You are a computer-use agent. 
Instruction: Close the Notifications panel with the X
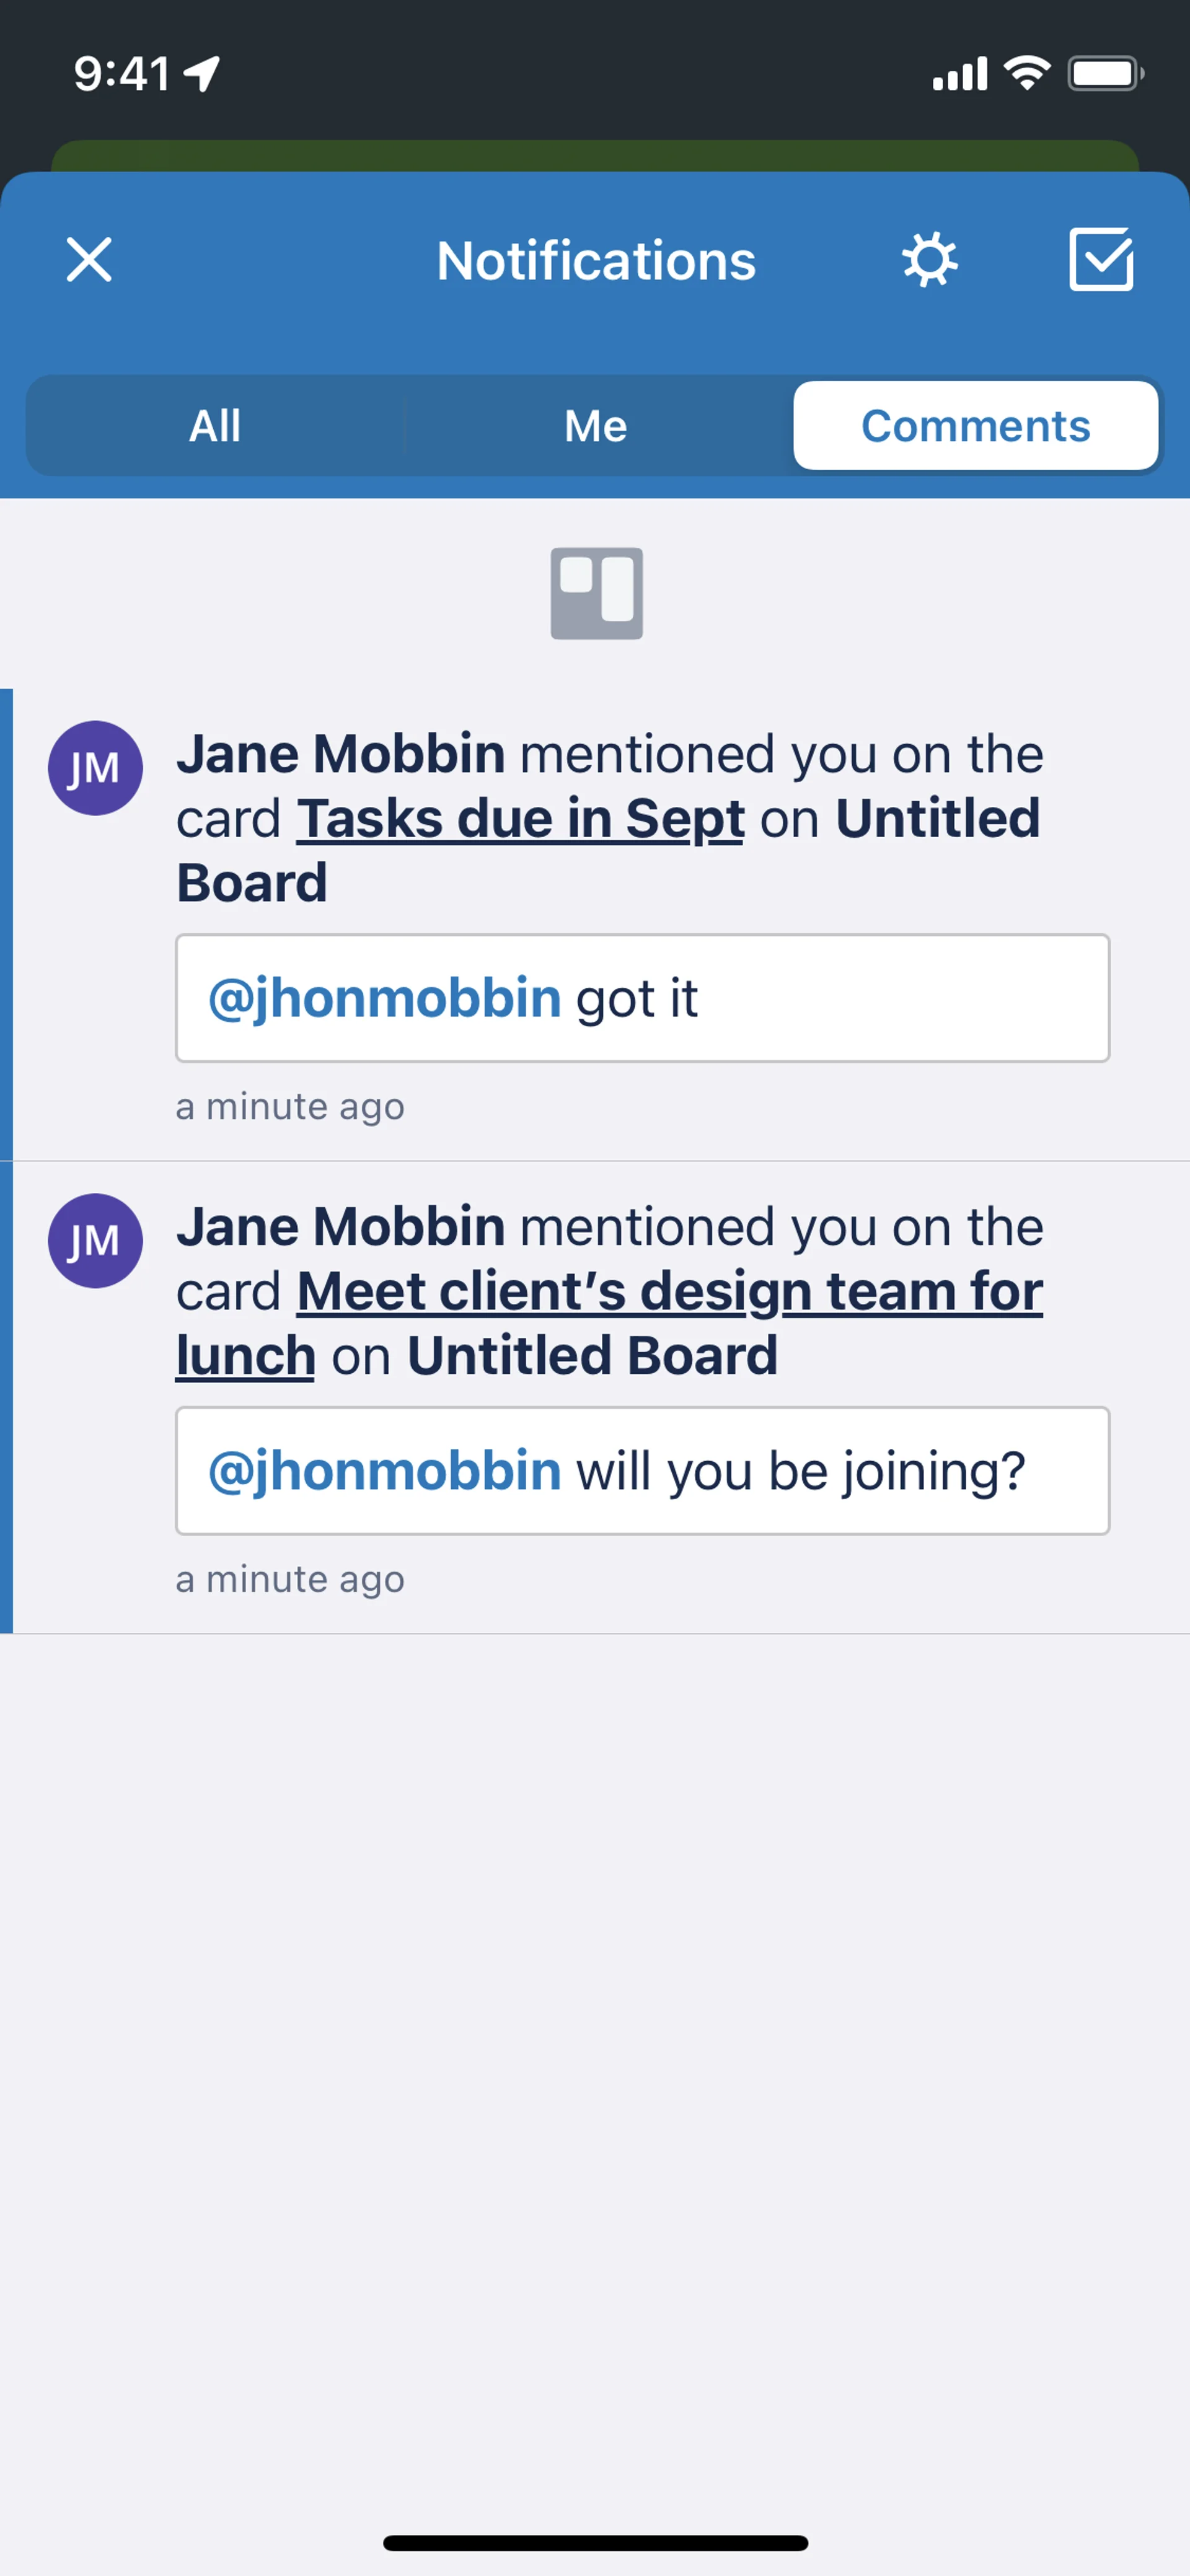click(89, 260)
